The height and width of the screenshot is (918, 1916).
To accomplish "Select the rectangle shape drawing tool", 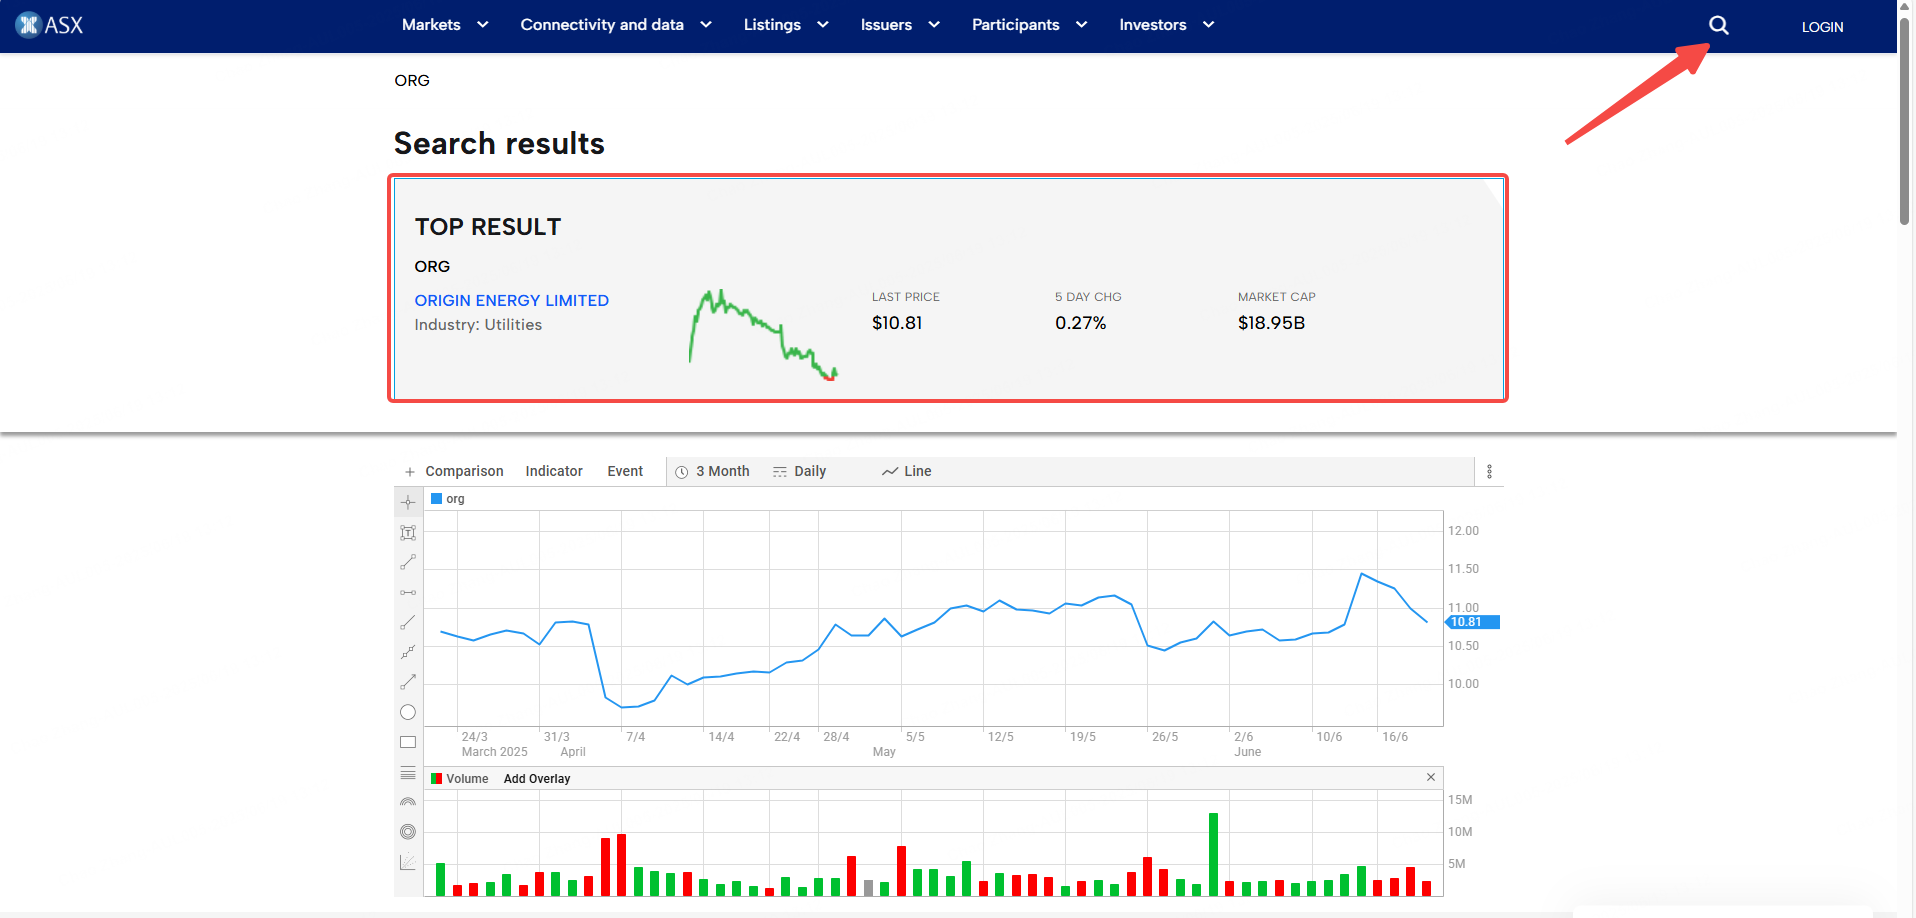I will coord(408,742).
